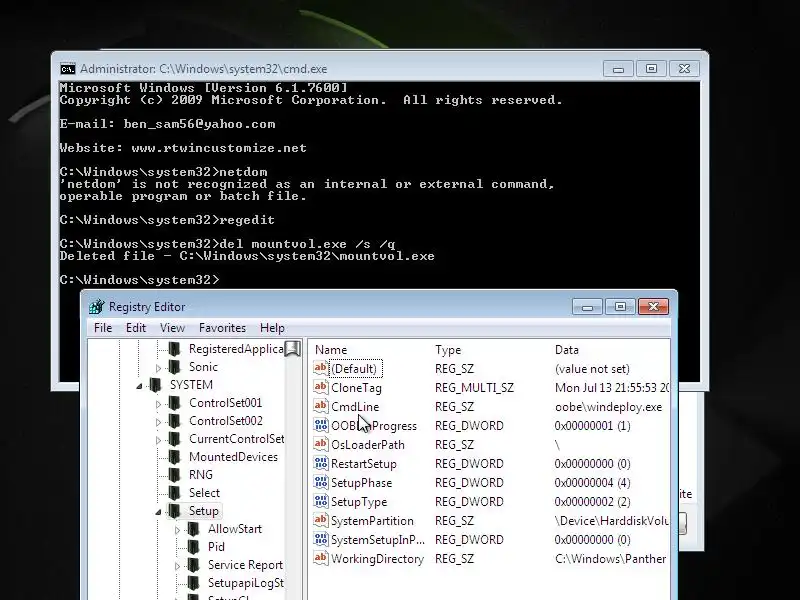Select the SetupType value name
The height and width of the screenshot is (600, 800).
coord(359,502)
